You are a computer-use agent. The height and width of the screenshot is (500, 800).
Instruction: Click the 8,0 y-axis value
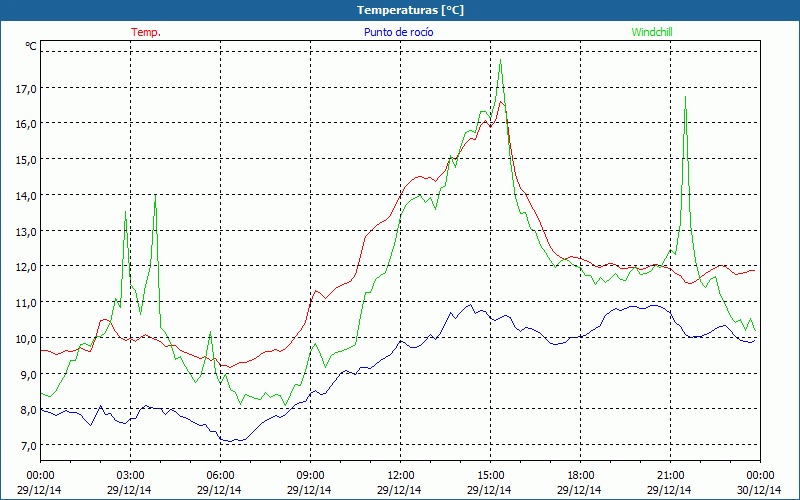(x=29, y=410)
